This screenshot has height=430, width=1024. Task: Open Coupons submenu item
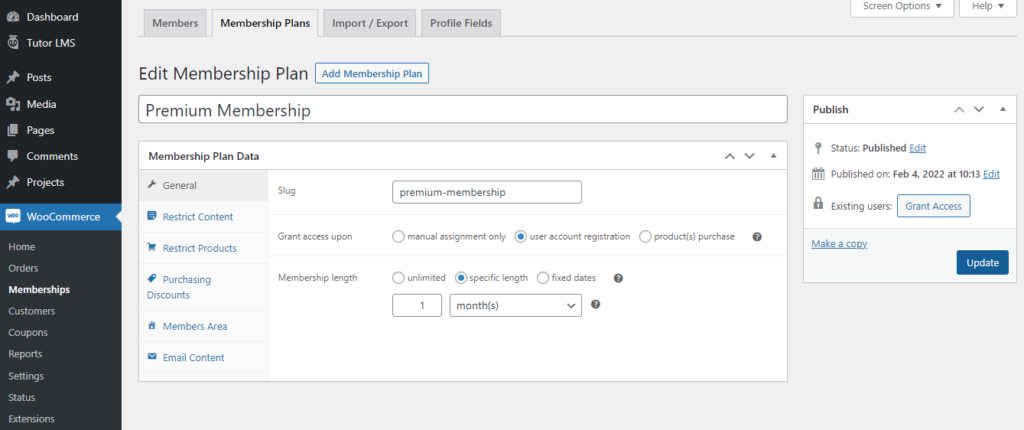click(28, 333)
